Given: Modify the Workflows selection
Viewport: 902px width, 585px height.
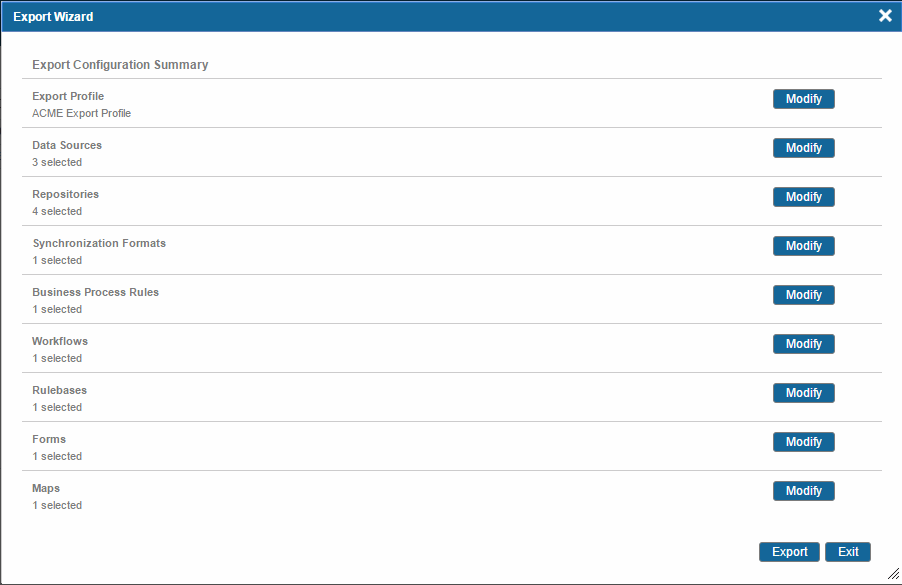Looking at the screenshot, I should [x=804, y=343].
